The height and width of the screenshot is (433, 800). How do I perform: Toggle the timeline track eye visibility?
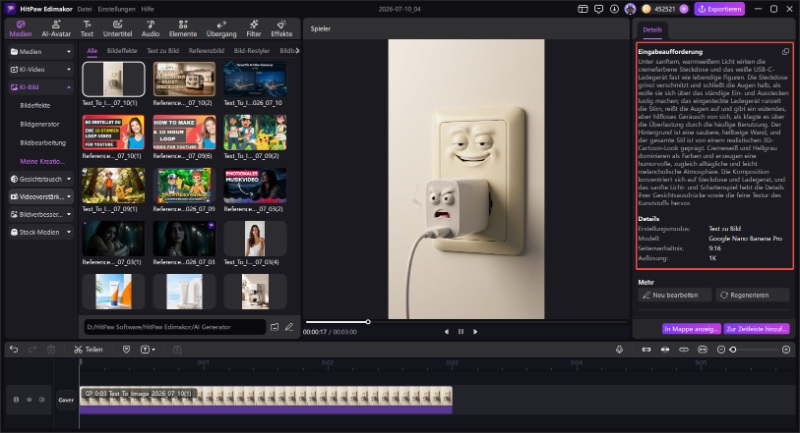tap(29, 400)
